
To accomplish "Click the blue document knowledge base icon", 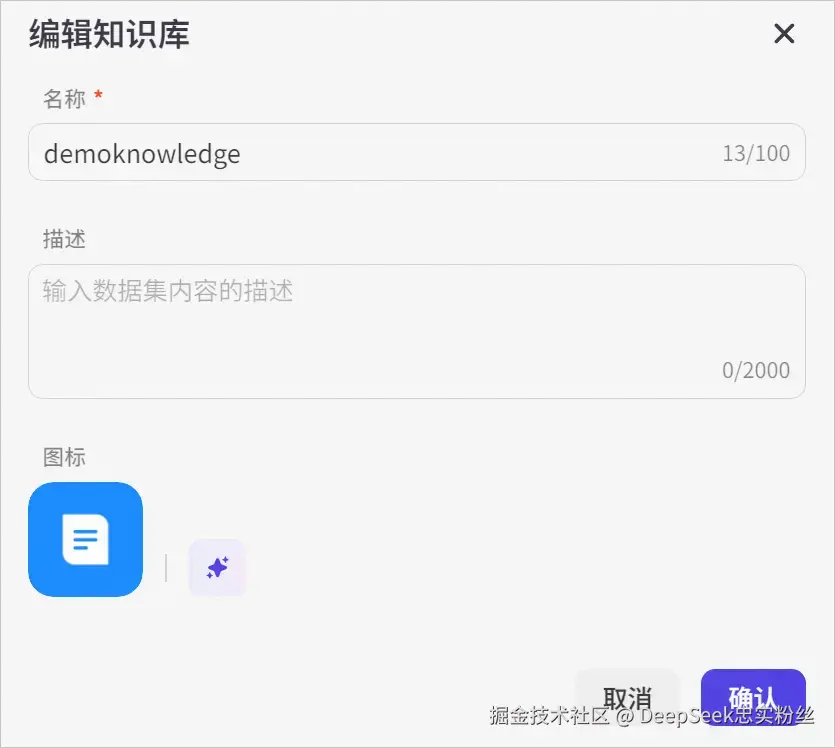I will [x=85, y=539].
